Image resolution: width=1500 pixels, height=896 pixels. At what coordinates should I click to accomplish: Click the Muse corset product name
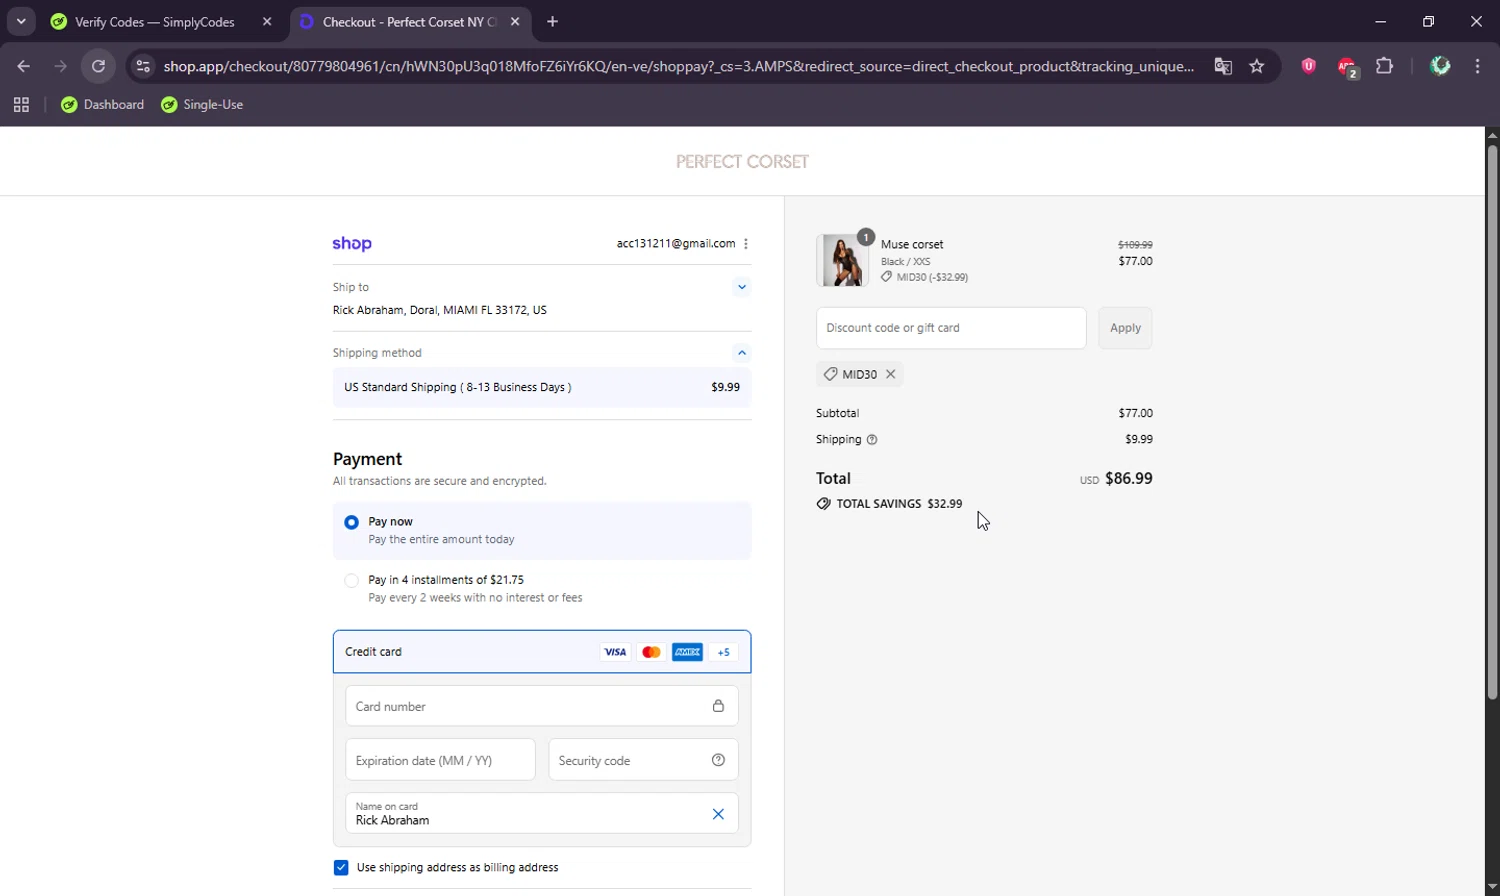912,244
